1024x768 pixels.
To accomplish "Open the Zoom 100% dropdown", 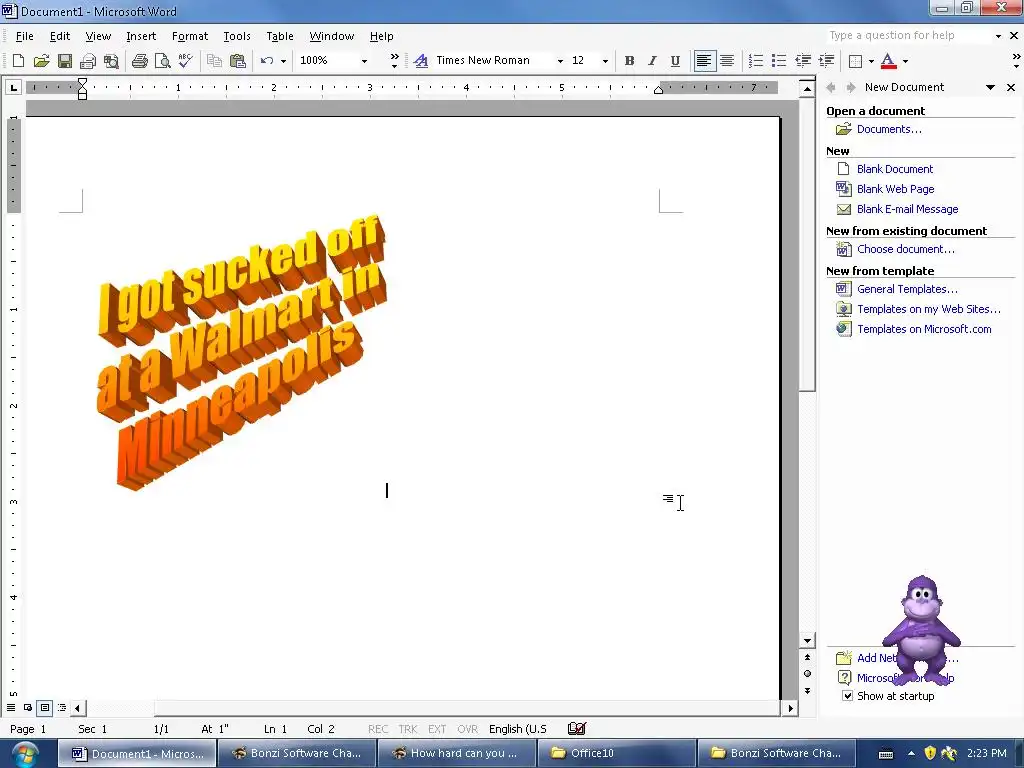I will click(364, 61).
